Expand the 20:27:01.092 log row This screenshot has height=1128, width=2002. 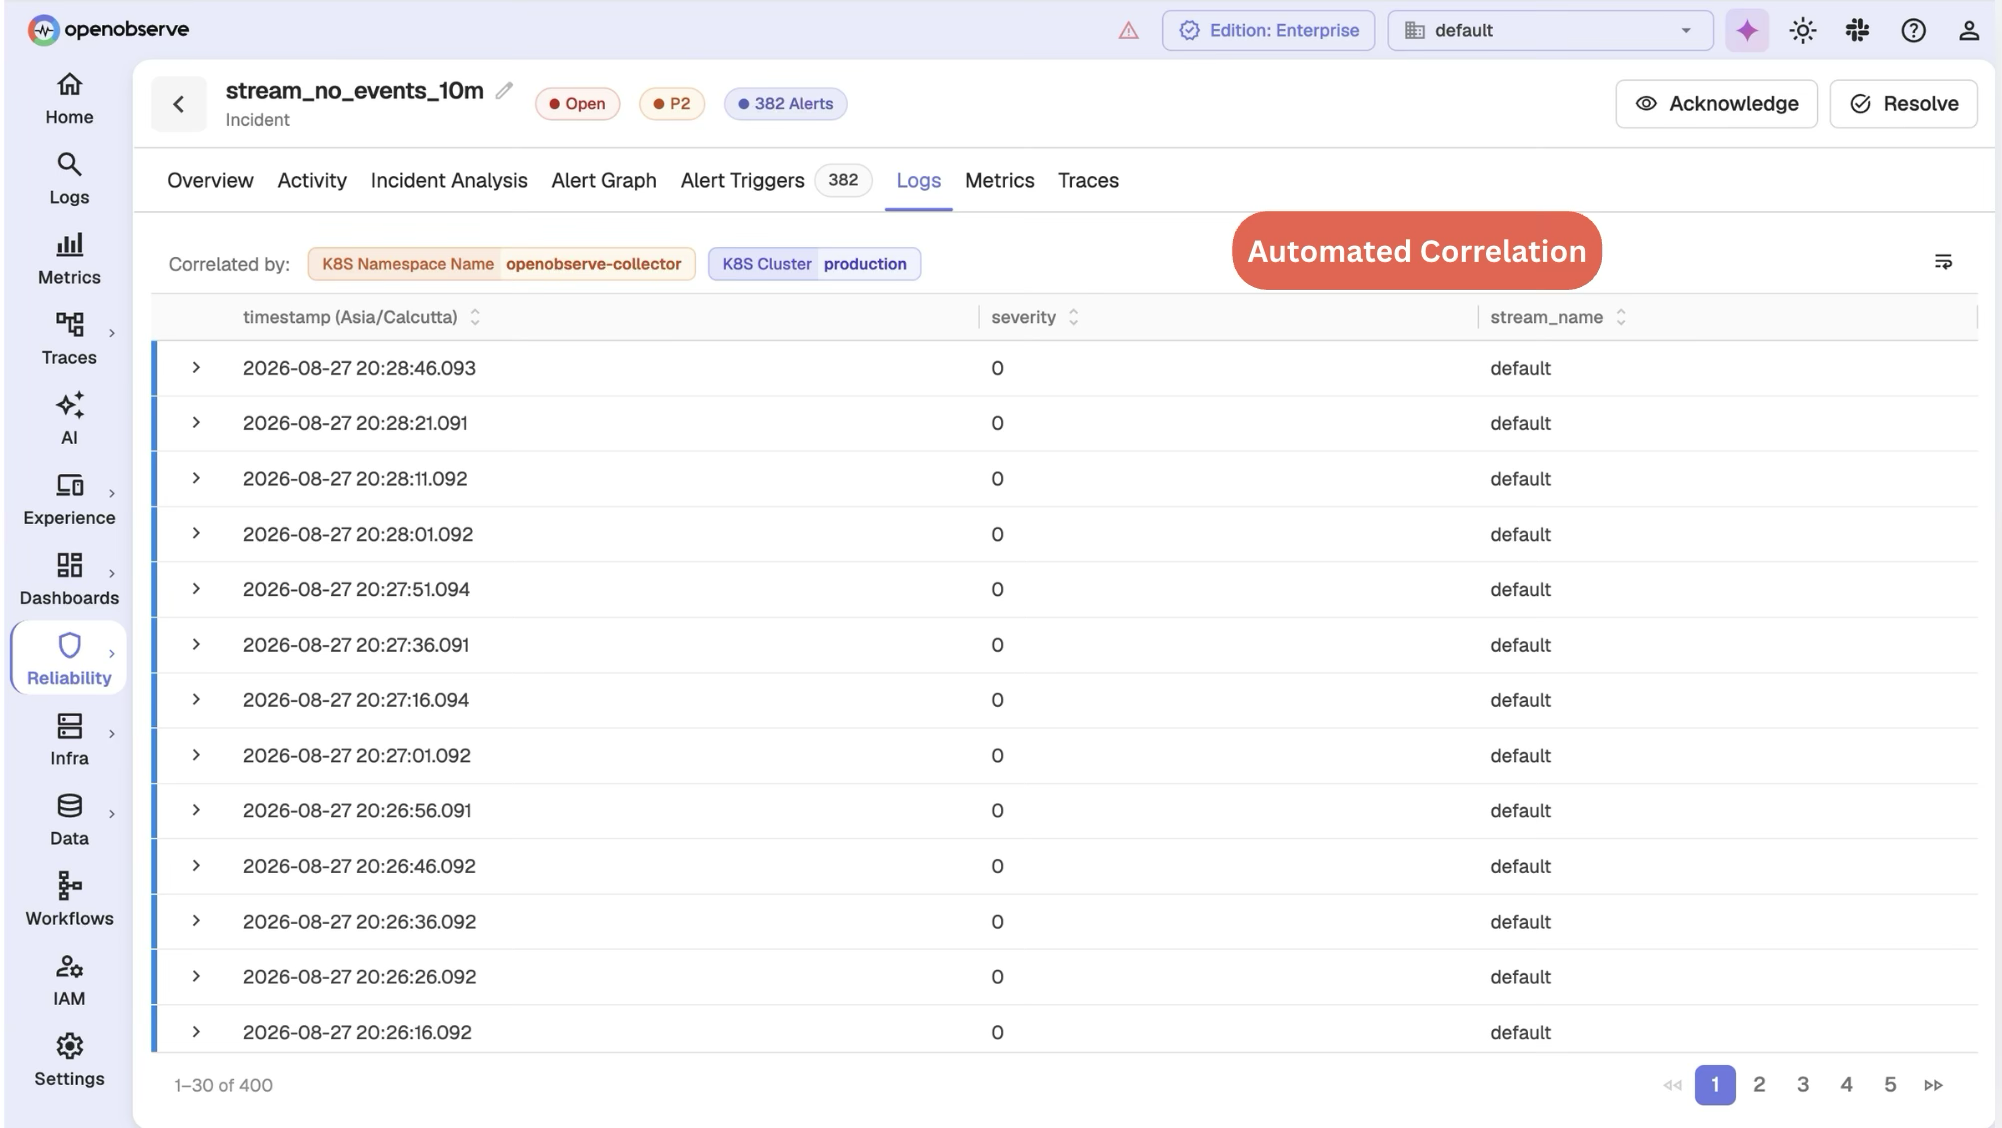(196, 755)
